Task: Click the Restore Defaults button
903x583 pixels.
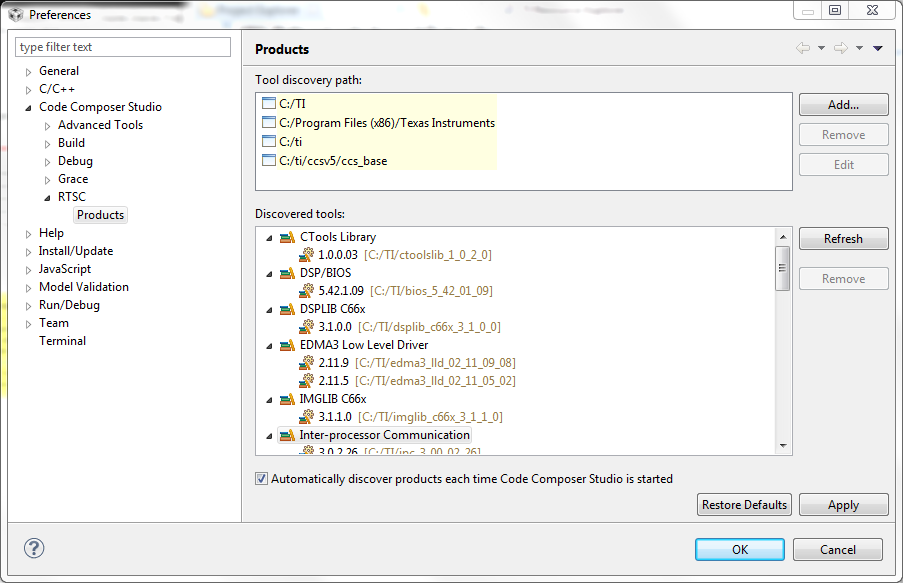Action: coord(744,505)
